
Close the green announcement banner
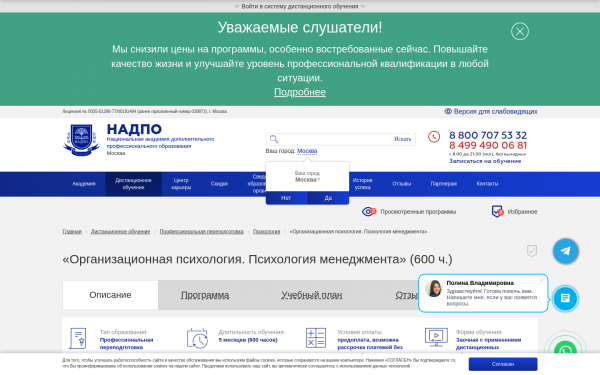pos(520,31)
